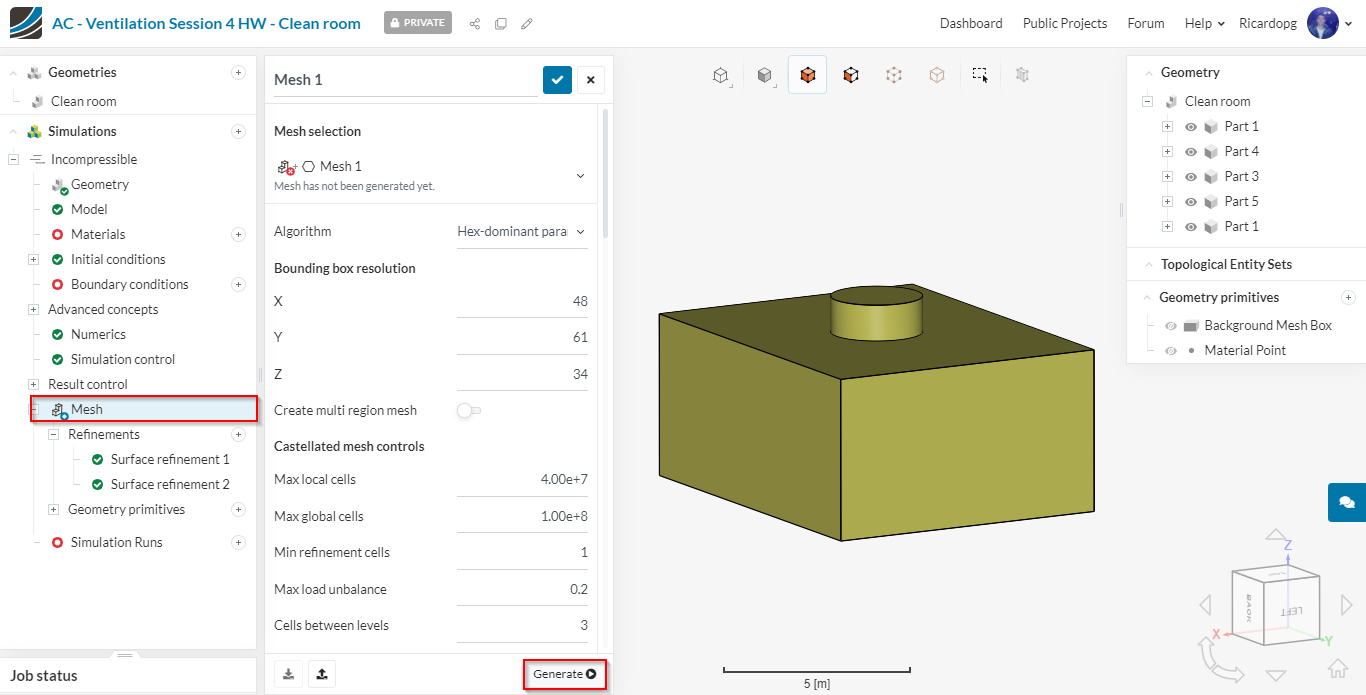Click the Generate mesh button
1366x695 pixels.
pos(564,674)
